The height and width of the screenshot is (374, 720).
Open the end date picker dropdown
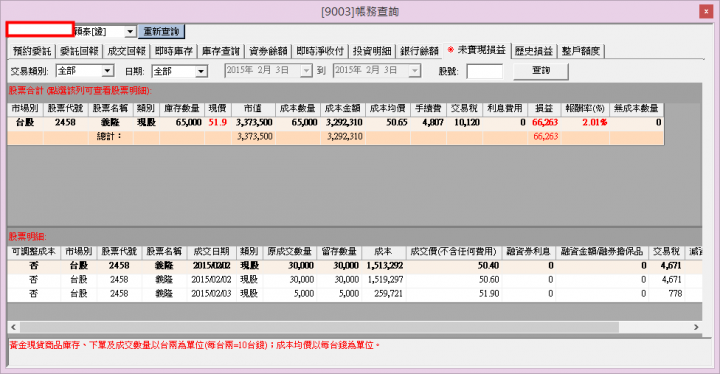pyautogui.click(x=415, y=71)
